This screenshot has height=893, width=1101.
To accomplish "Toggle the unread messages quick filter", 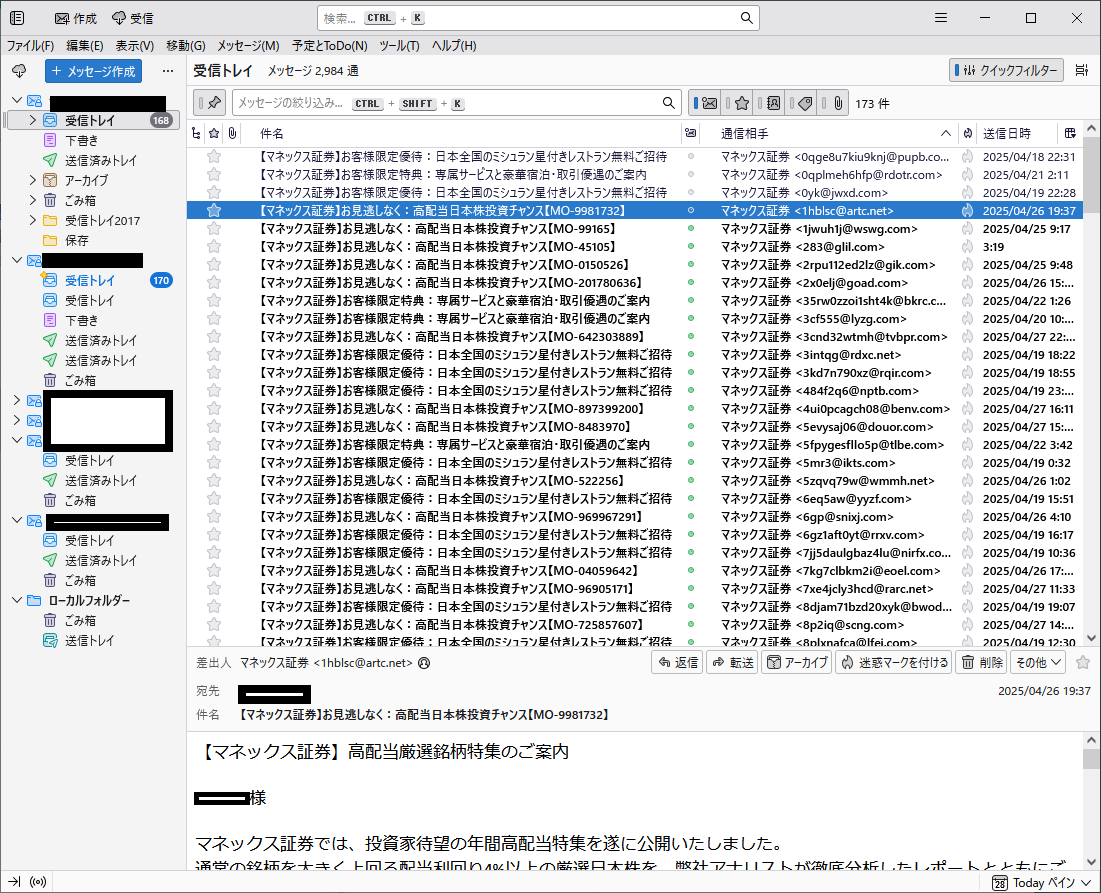I will [x=706, y=103].
